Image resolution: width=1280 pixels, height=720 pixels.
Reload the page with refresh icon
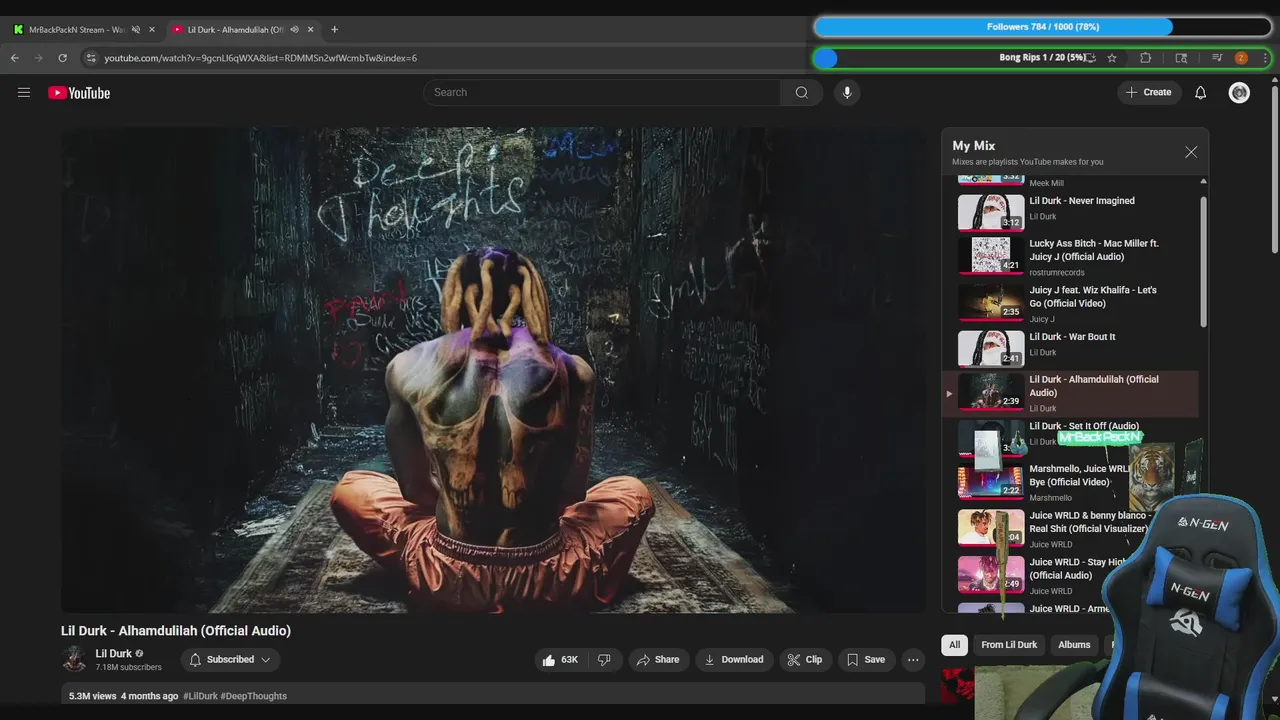[62, 58]
